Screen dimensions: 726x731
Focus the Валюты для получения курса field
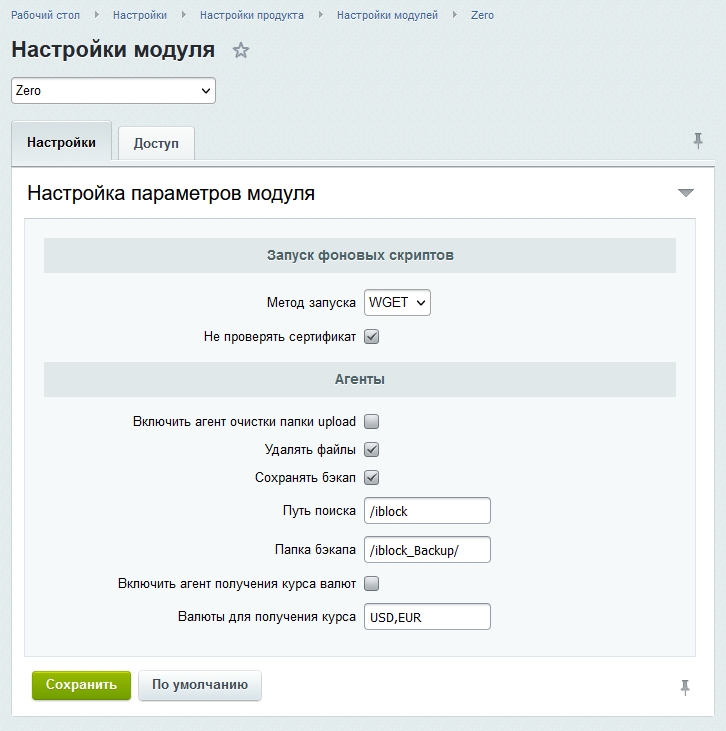coord(427,617)
